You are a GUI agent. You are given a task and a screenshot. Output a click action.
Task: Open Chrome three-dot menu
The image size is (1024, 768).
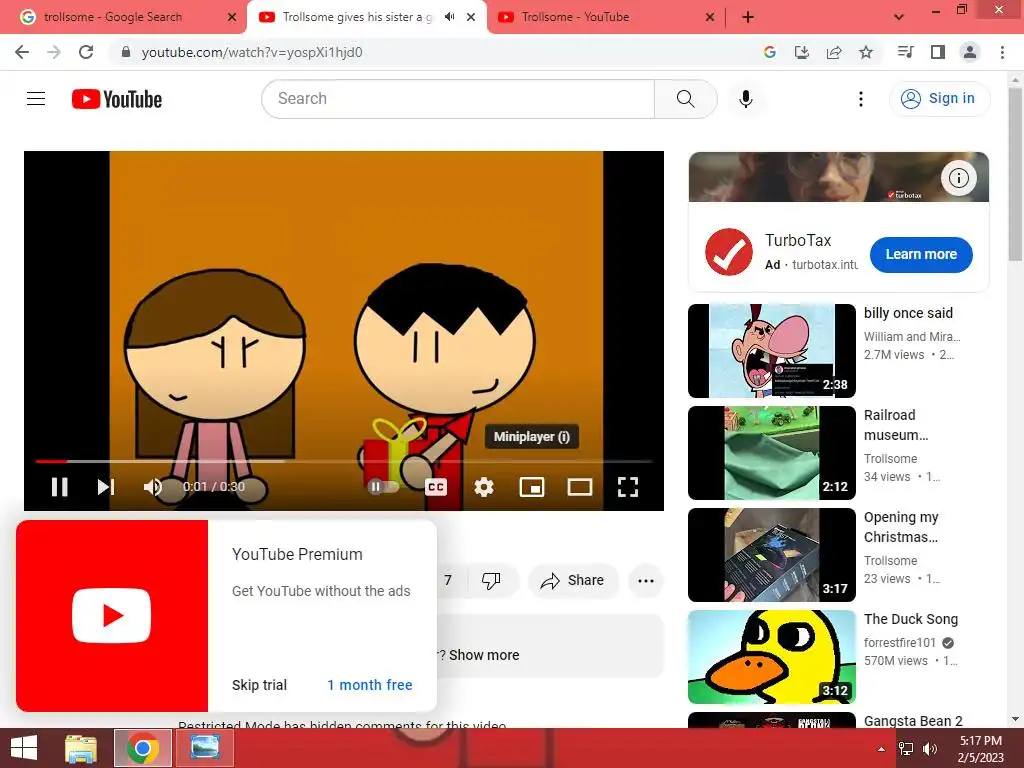(1002, 52)
